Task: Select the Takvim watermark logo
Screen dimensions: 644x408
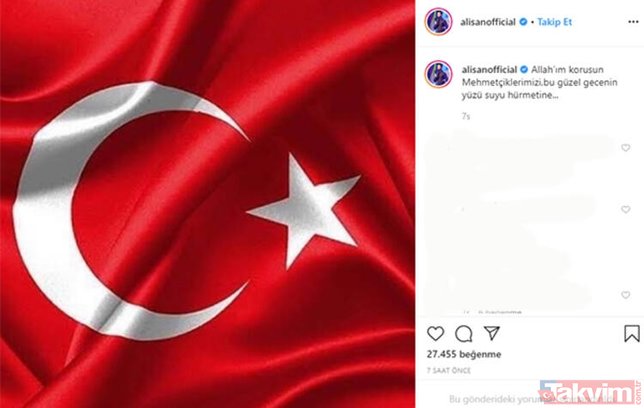Action: (x=589, y=392)
